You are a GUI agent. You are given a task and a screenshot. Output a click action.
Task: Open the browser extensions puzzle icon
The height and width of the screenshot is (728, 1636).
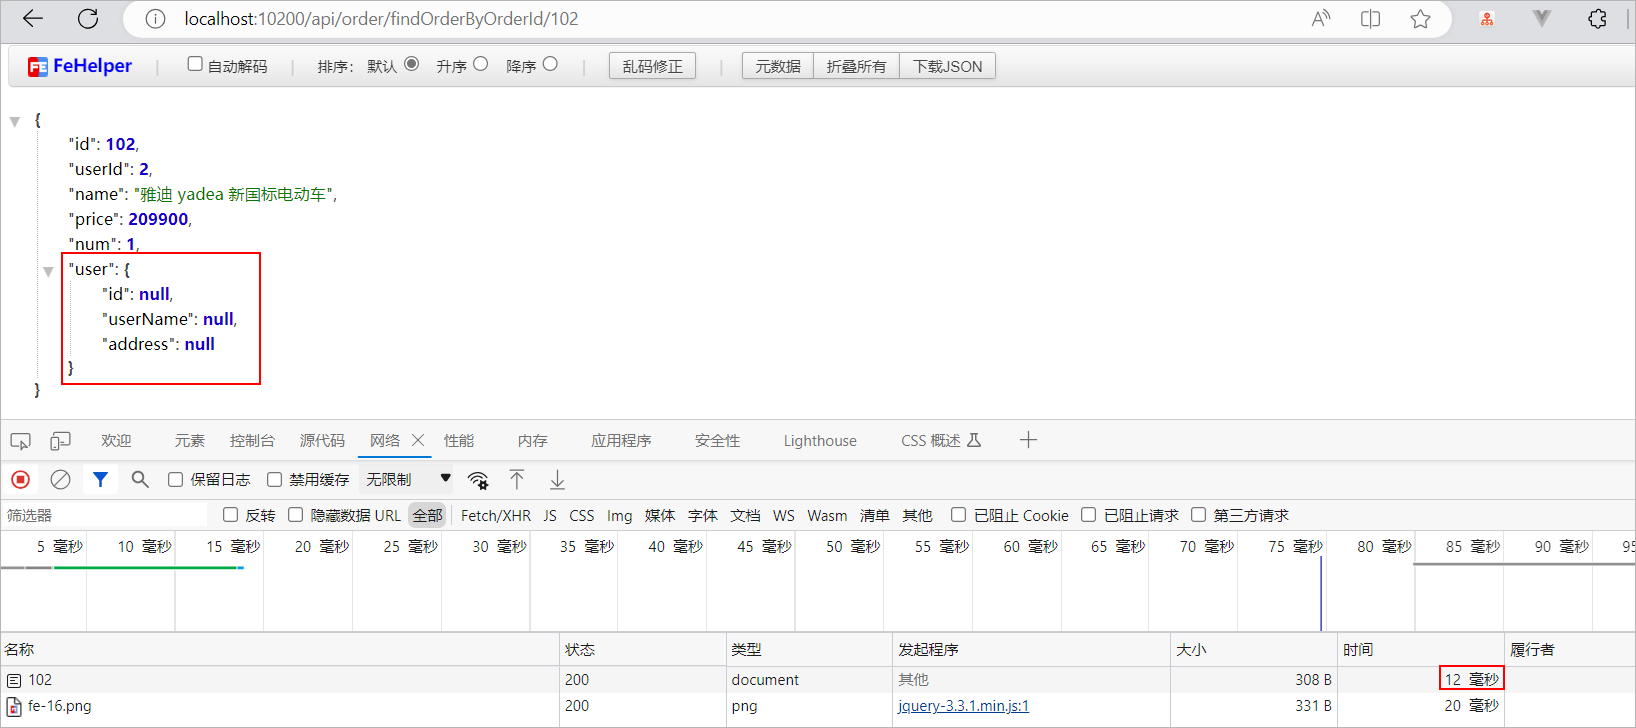pyautogui.click(x=1597, y=19)
